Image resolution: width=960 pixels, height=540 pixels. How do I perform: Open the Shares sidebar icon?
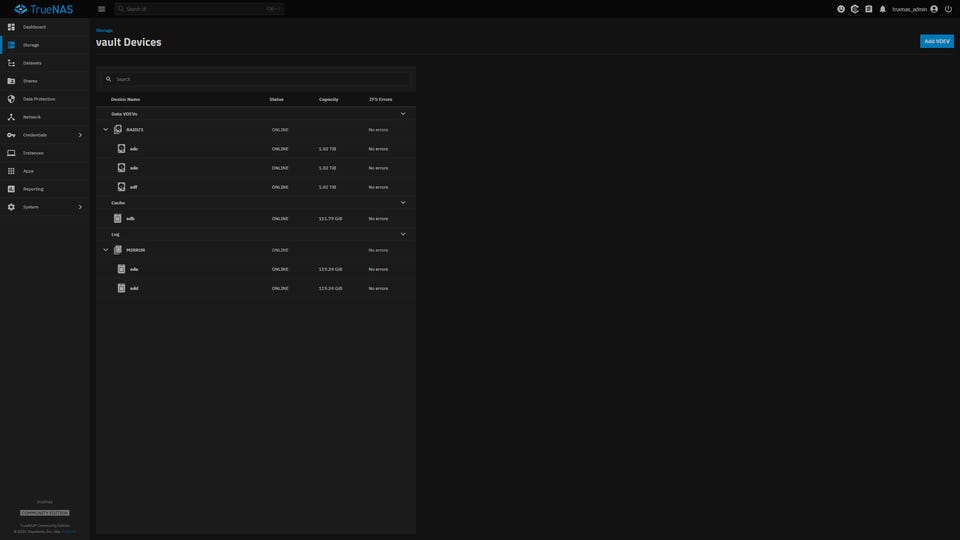click(x=11, y=81)
